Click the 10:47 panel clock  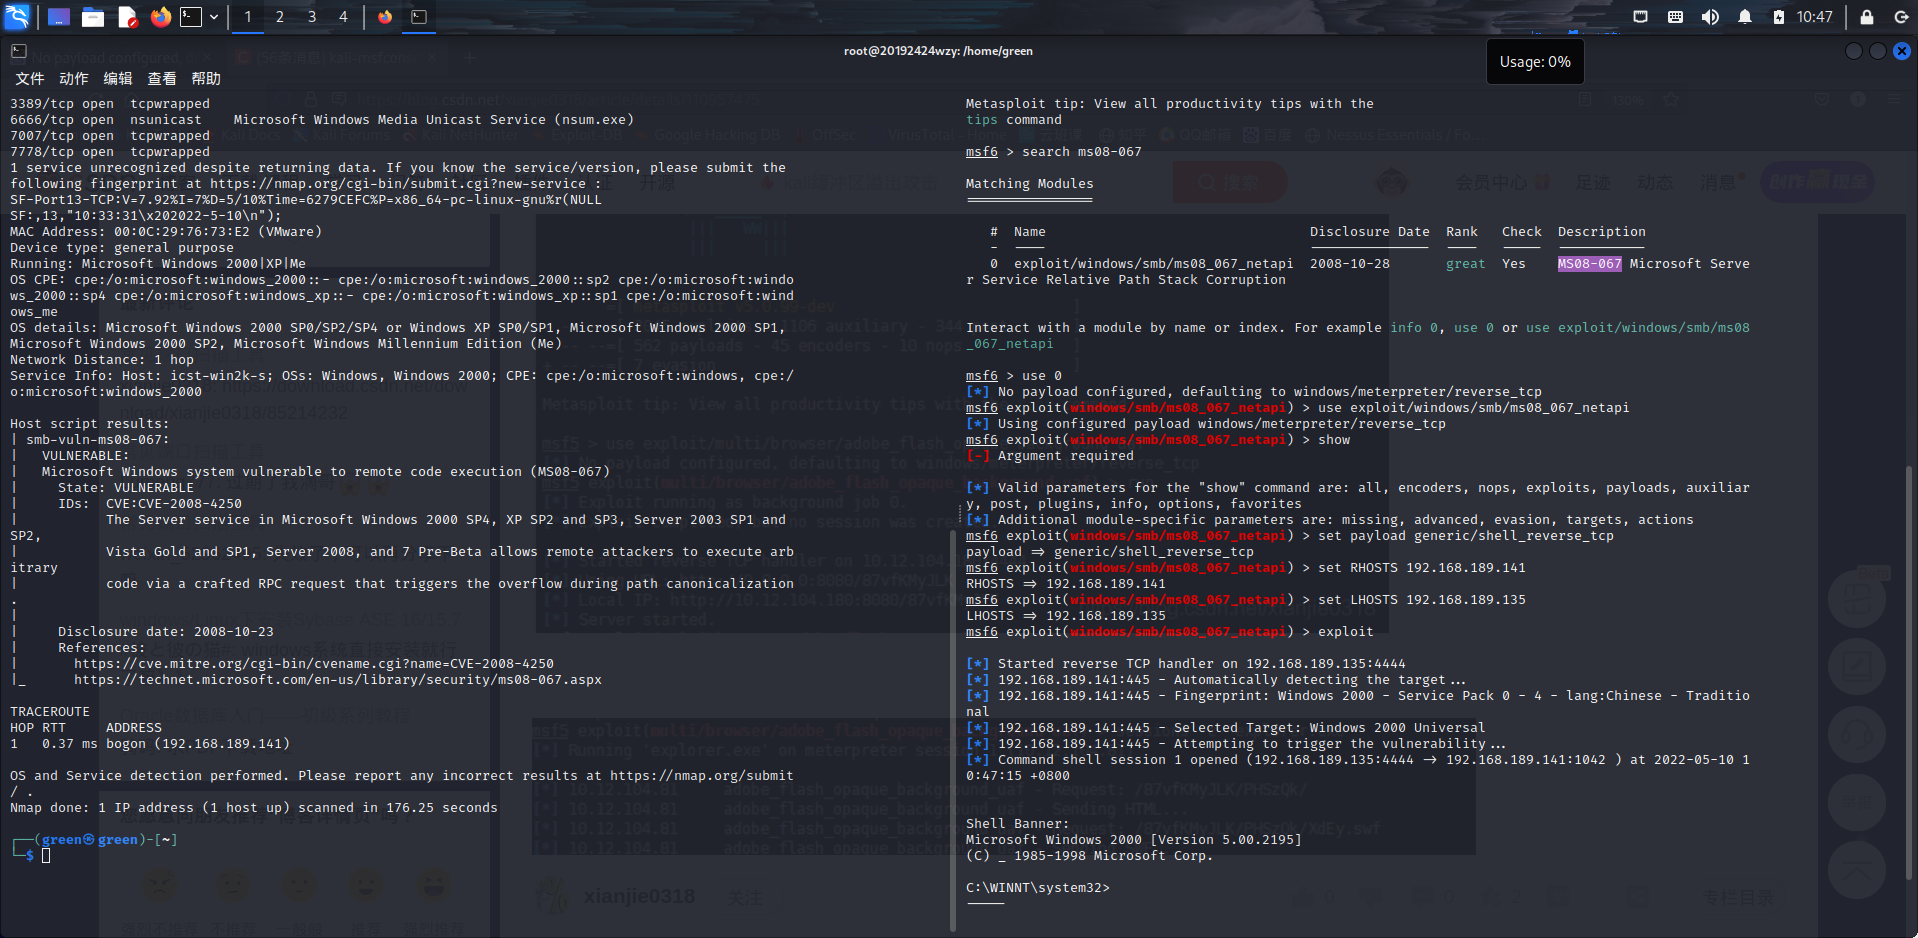1815,17
